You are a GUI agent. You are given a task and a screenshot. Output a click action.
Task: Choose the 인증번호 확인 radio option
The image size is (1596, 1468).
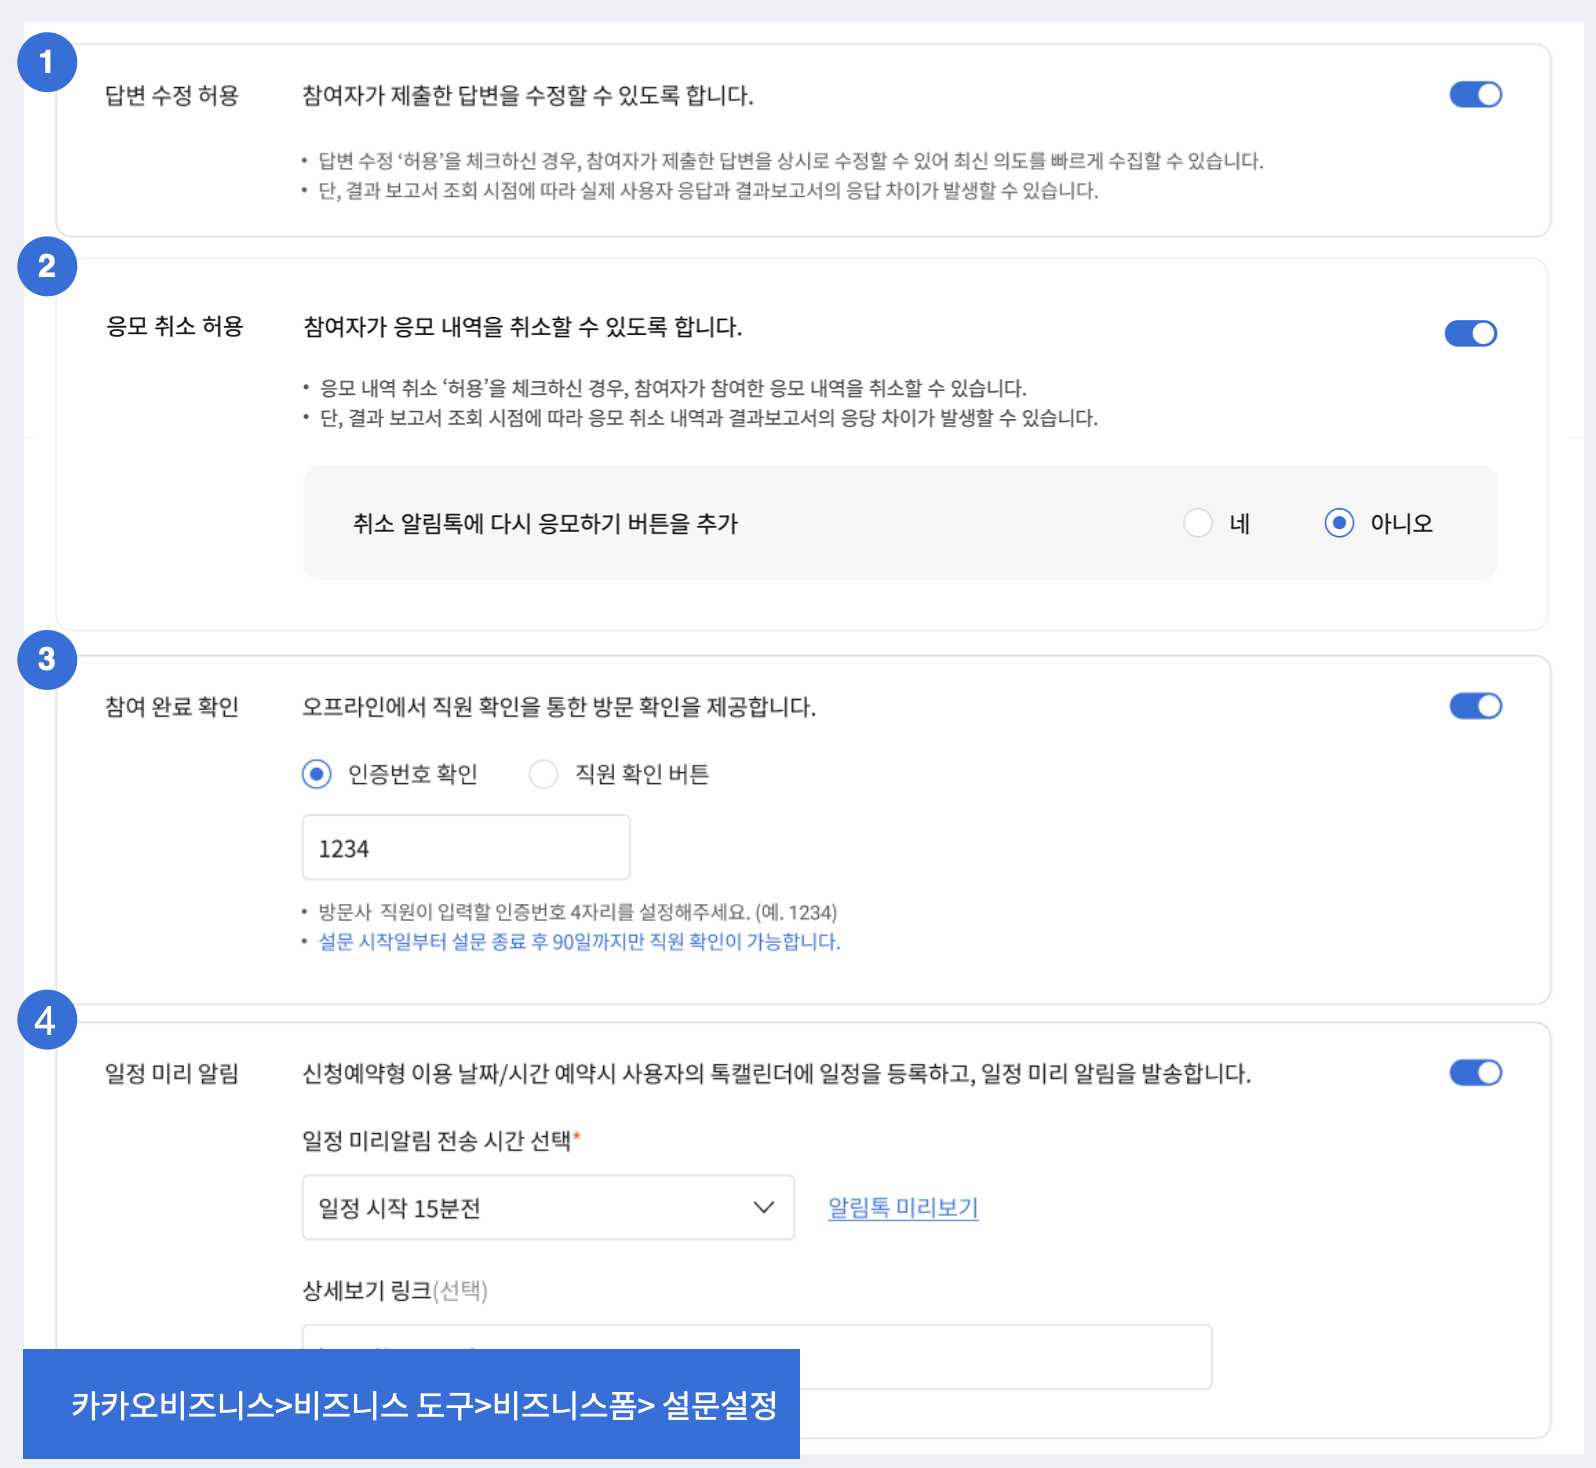[317, 774]
